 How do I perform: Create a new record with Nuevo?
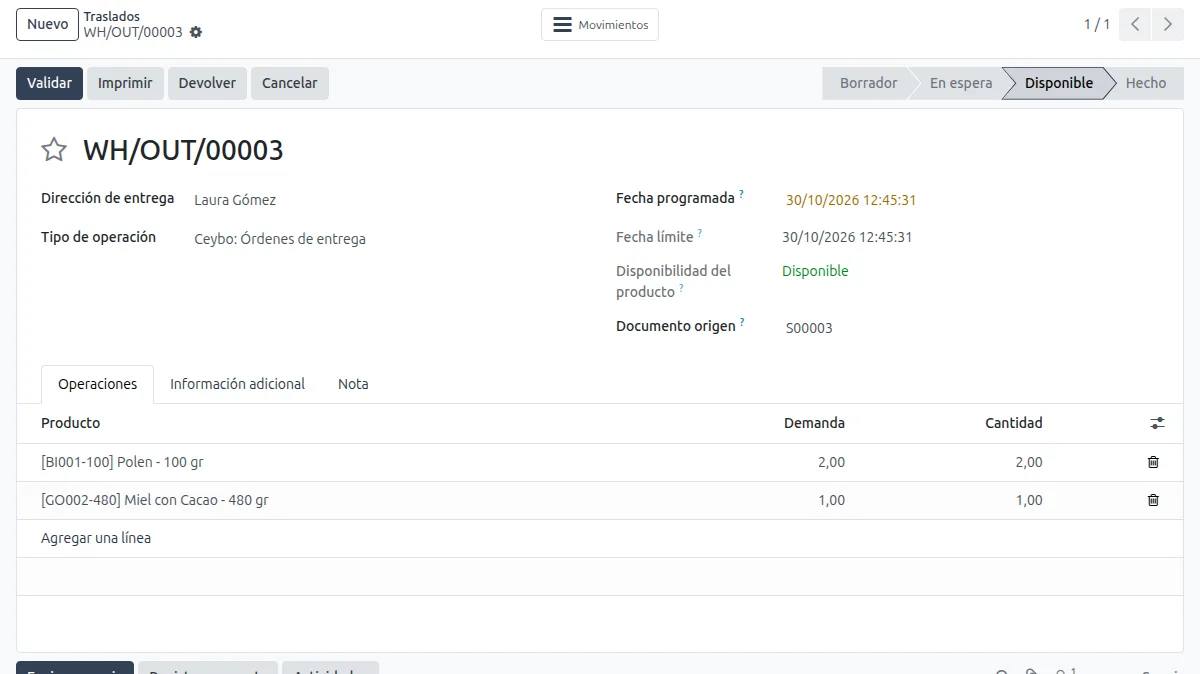pyautogui.click(x=48, y=25)
